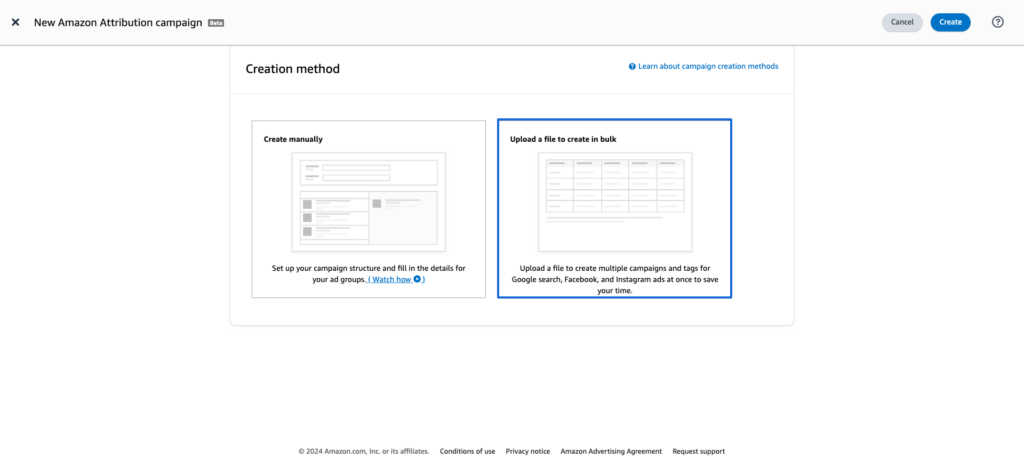Close the new campaign dialog with X
This screenshot has height=467, width=1024.
click(16, 22)
